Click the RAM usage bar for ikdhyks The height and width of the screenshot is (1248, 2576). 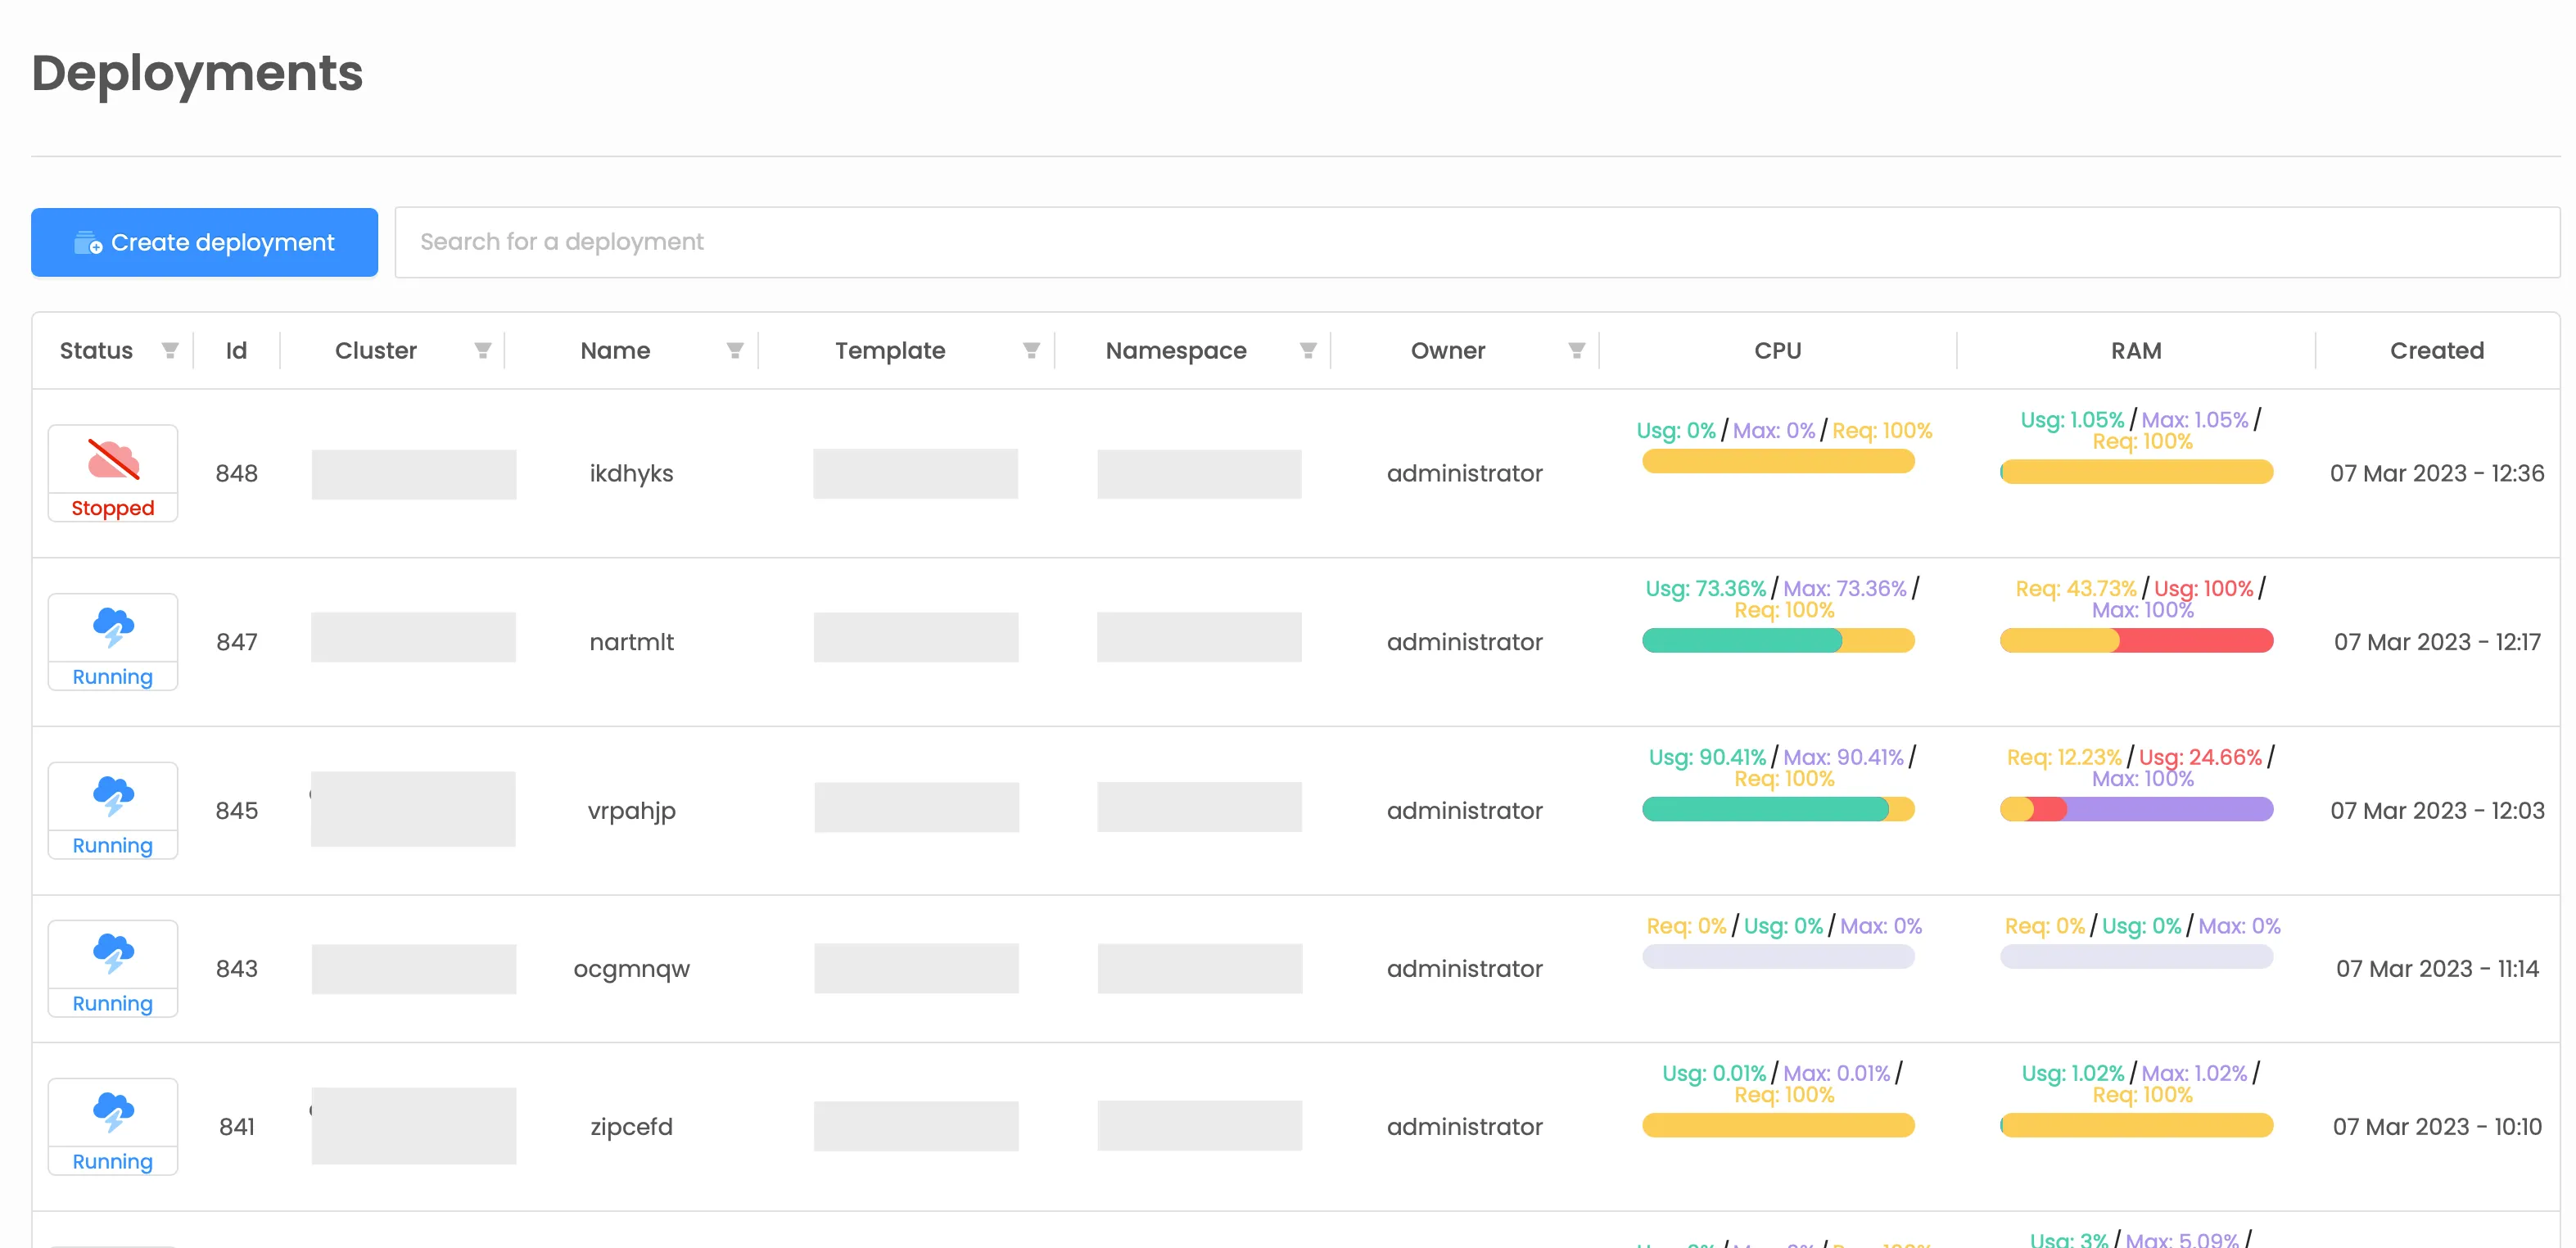(2136, 472)
